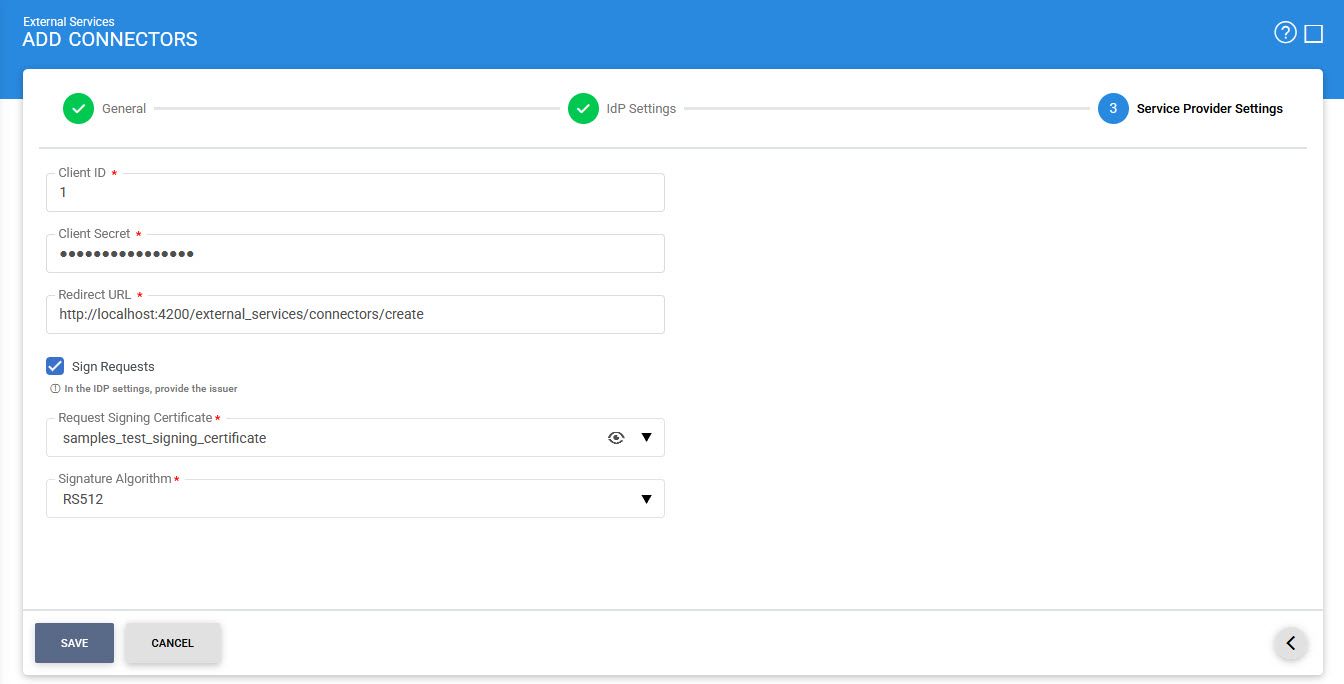This screenshot has height=684, width=1344.
Task: Expand Request Signing Certificate dropdown arrow
Action: (646, 438)
